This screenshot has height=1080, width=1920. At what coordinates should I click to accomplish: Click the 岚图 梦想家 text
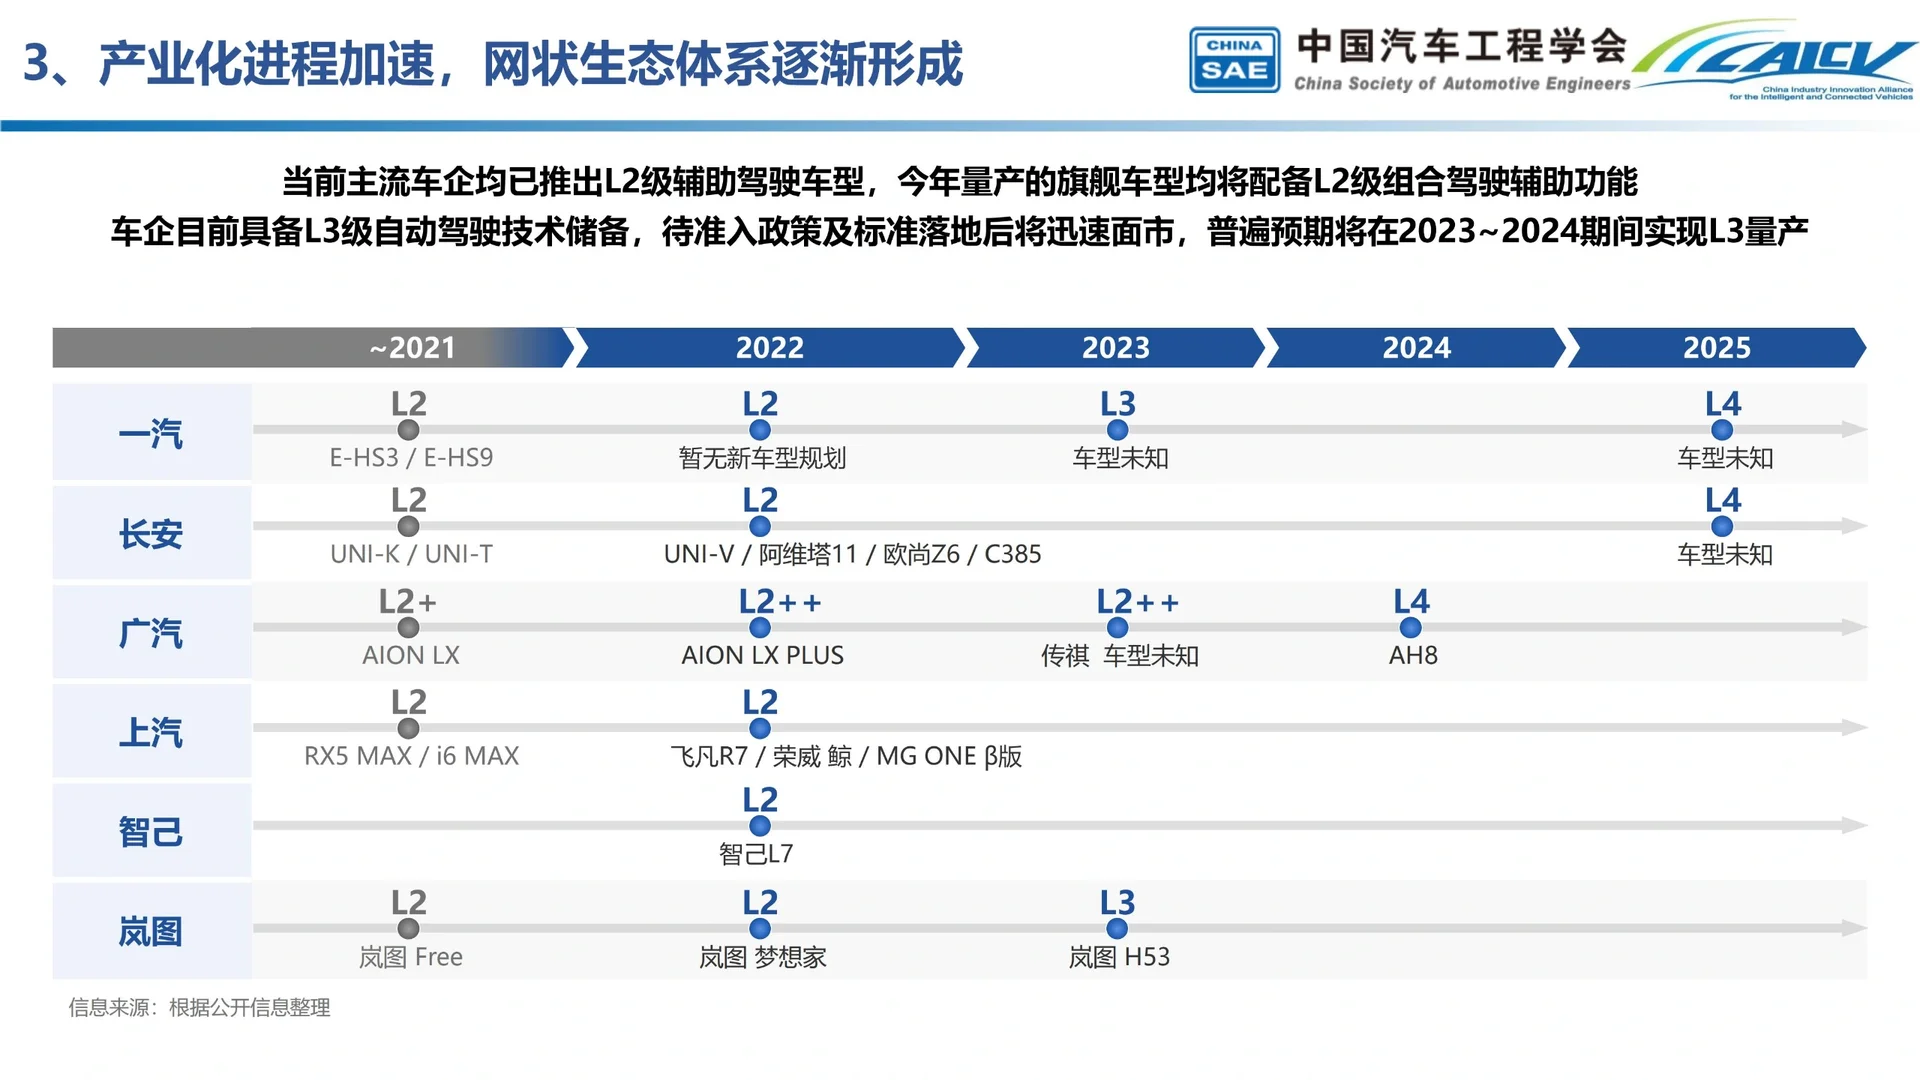pos(762,957)
